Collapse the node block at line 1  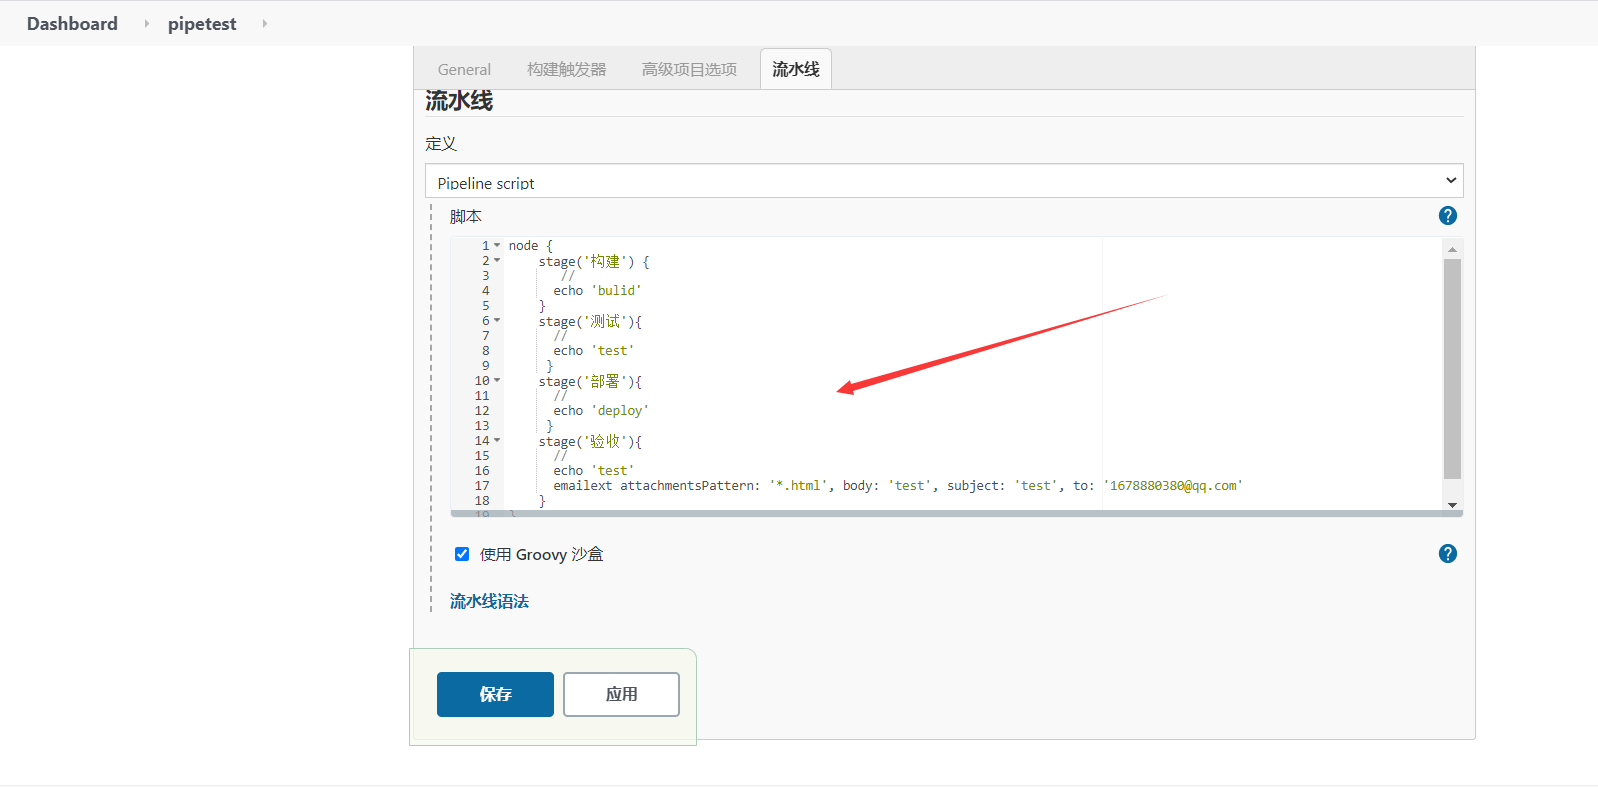497,245
